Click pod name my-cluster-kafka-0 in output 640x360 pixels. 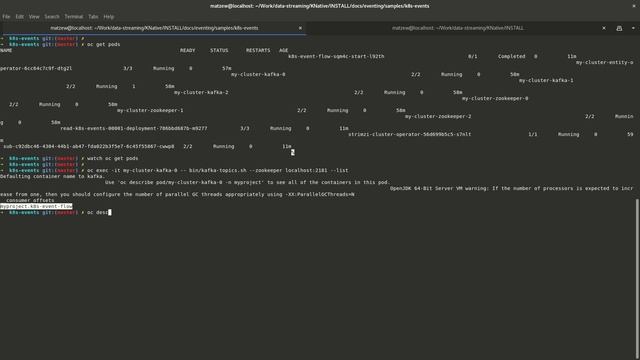coord(258,74)
